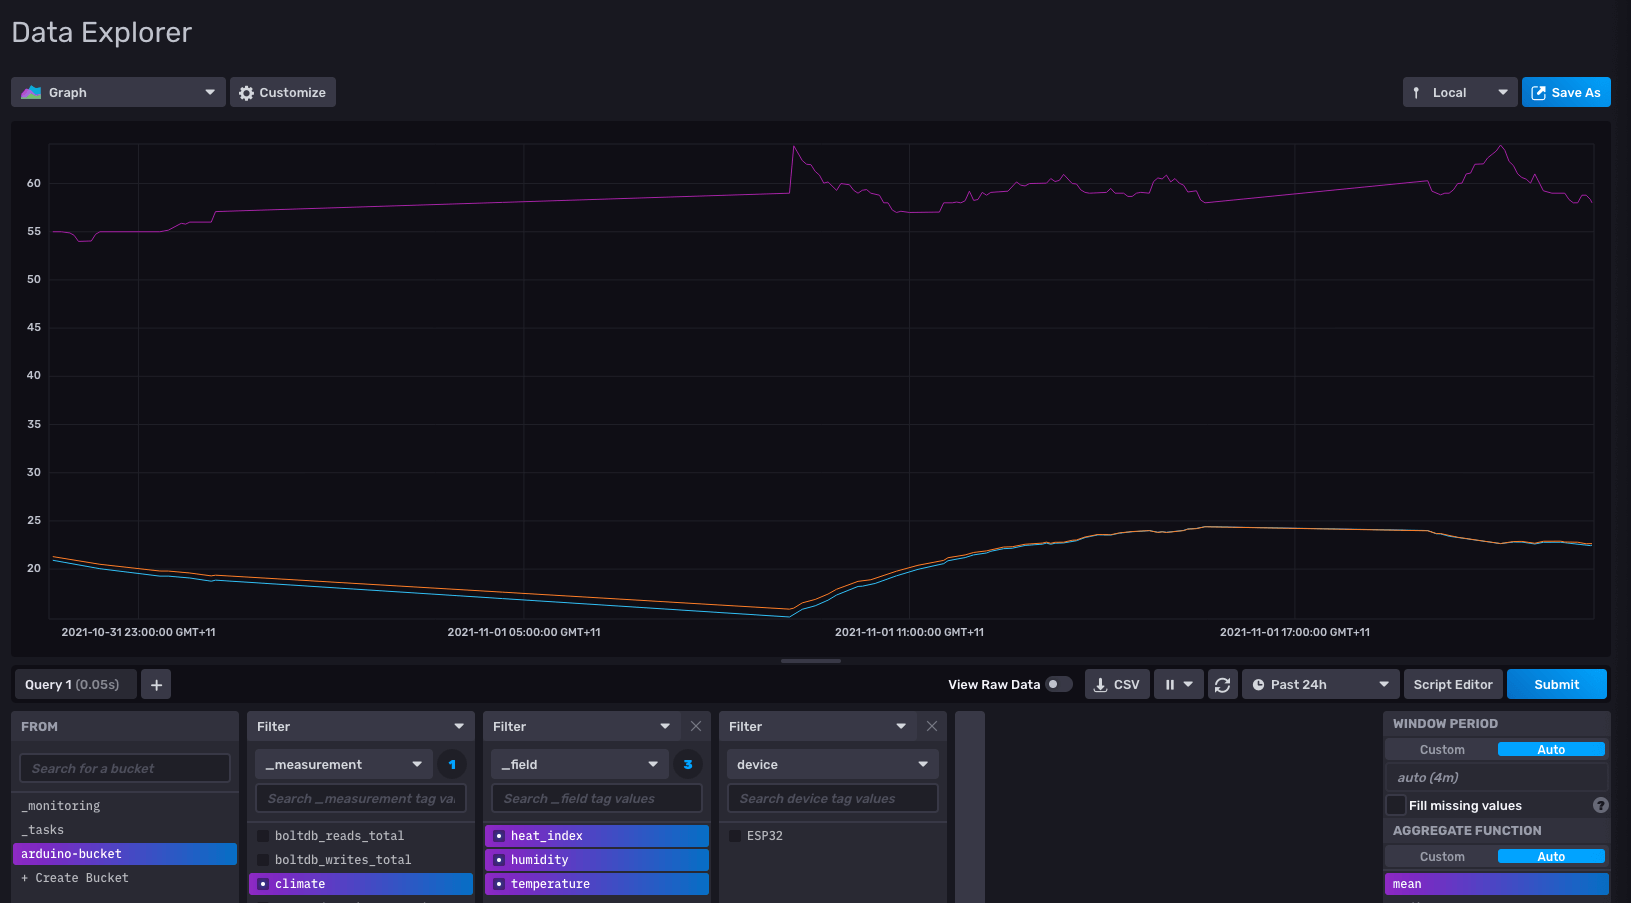Open the Script Editor

1453,684
